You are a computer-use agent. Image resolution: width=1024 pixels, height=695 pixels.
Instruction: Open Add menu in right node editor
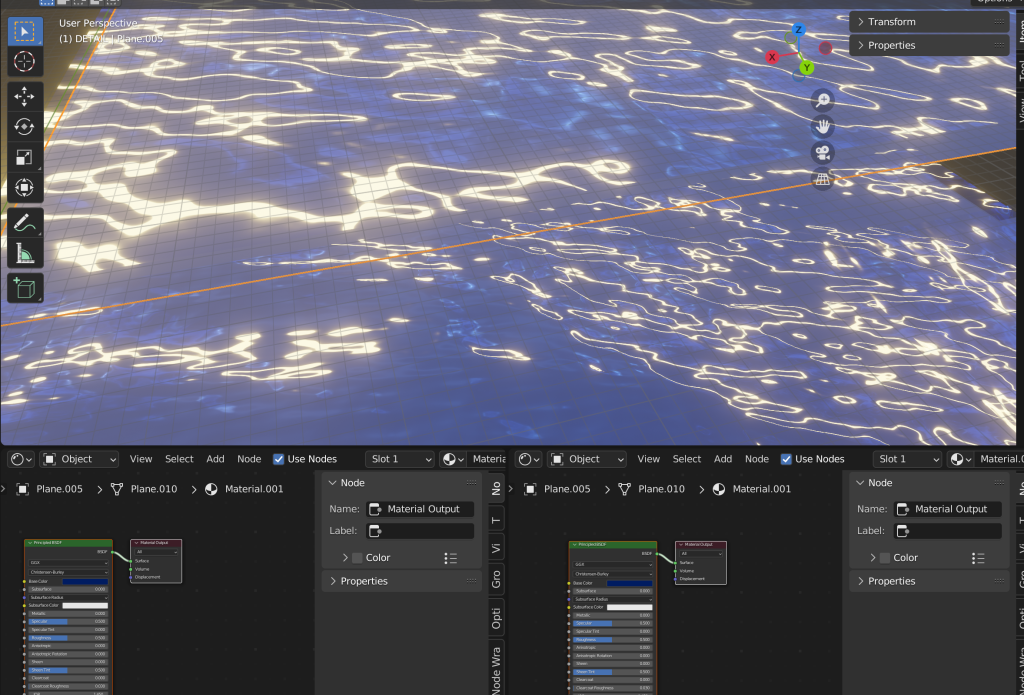tap(723, 459)
